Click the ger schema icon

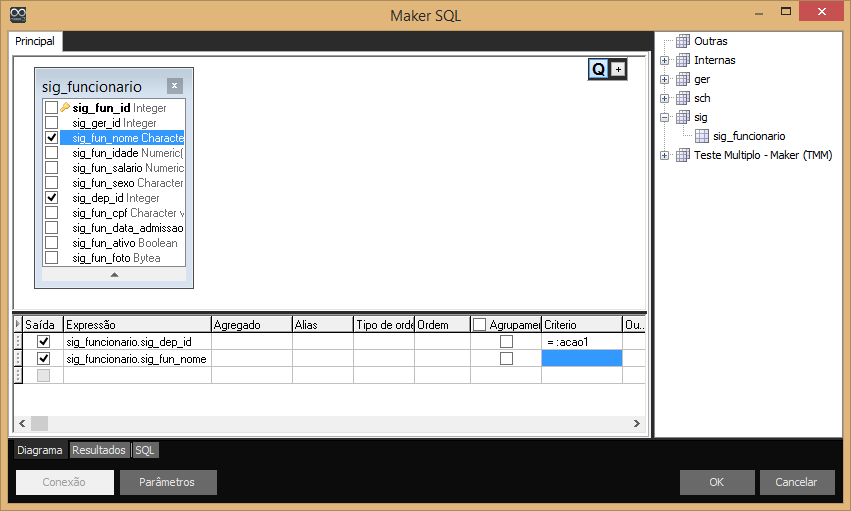click(x=683, y=79)
